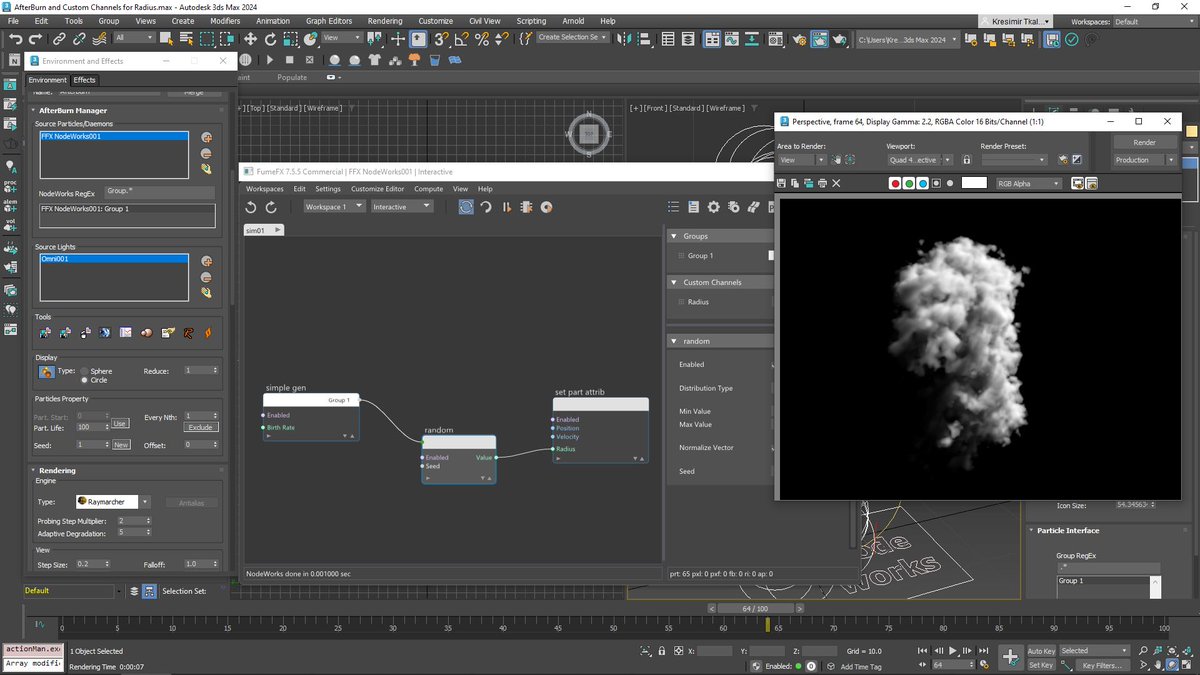Click the Select by Name icon
1200x675 pixels.
coord(185,38)
